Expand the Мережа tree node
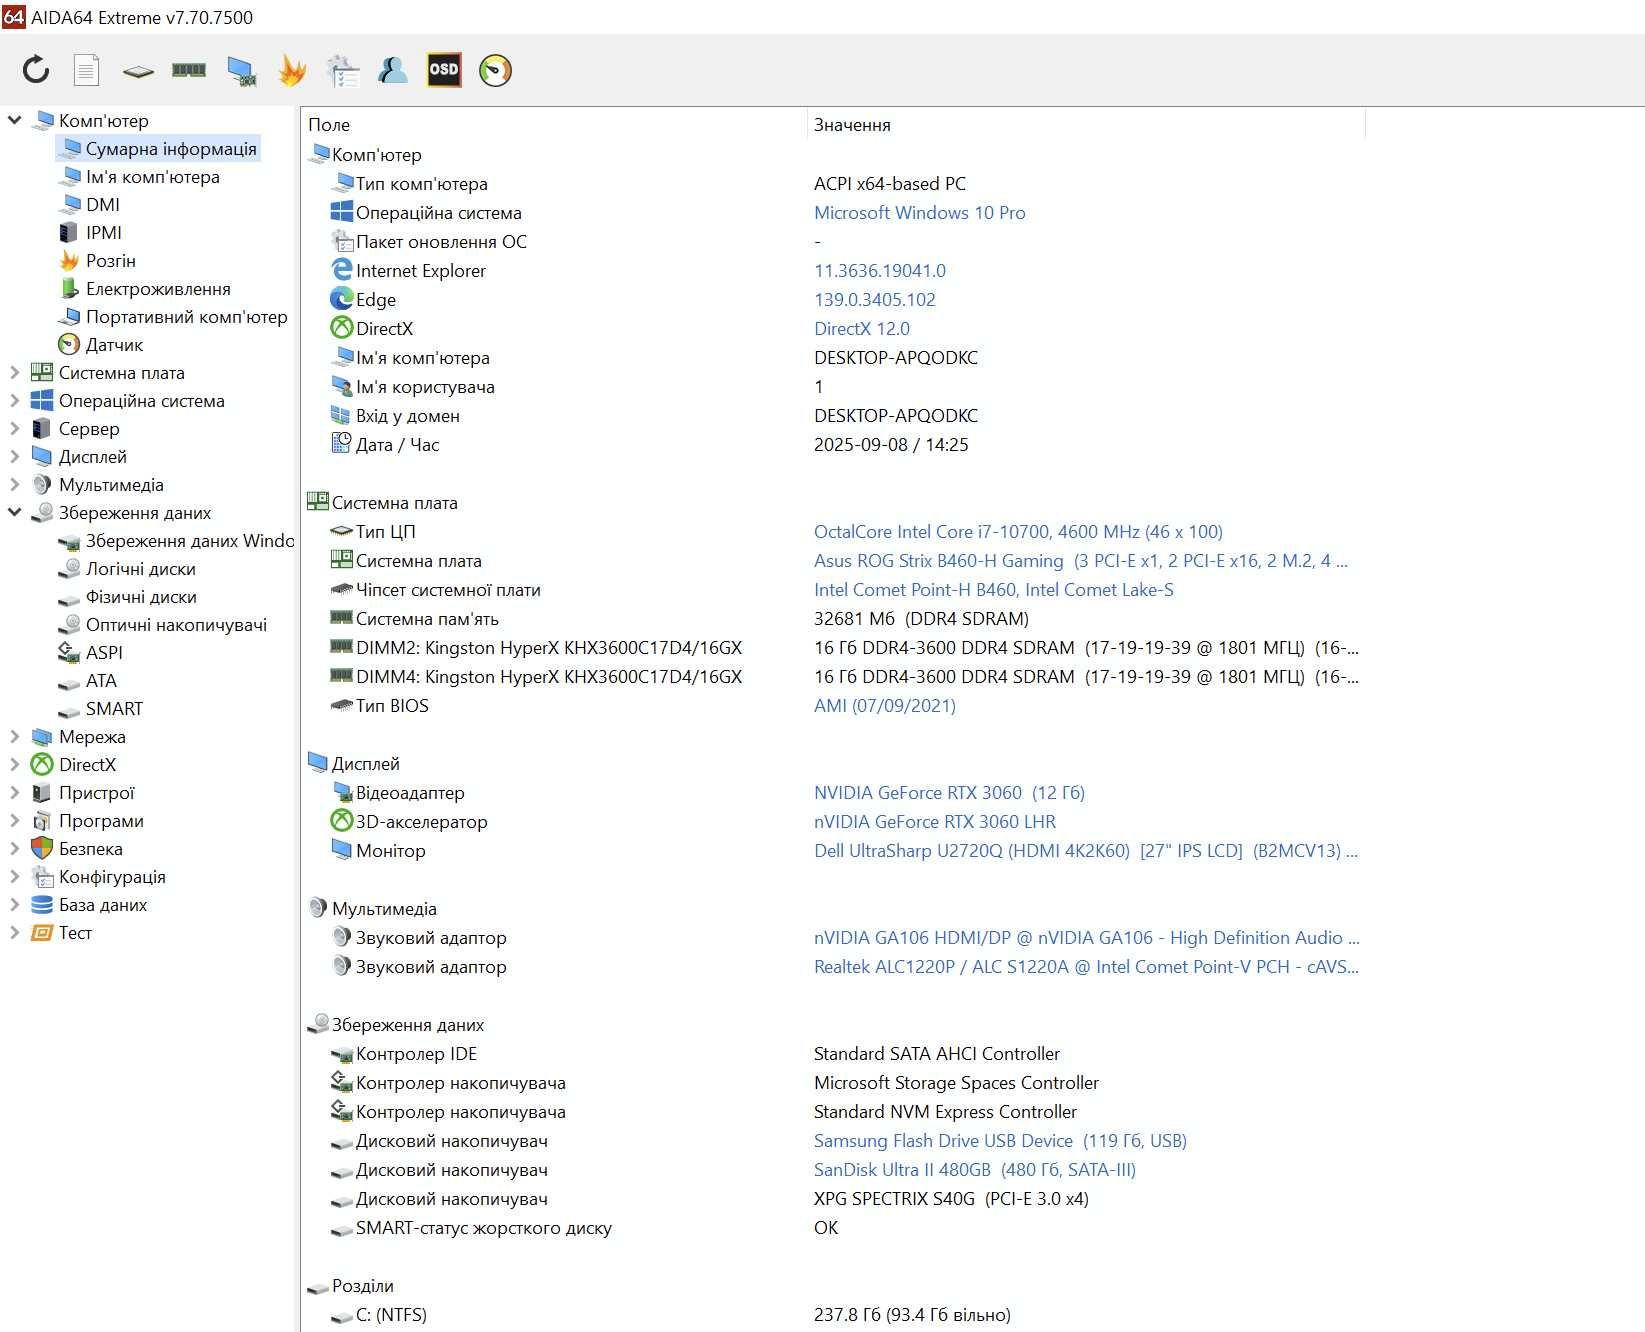This screenshot has height=1332, width=1645. 14,736
